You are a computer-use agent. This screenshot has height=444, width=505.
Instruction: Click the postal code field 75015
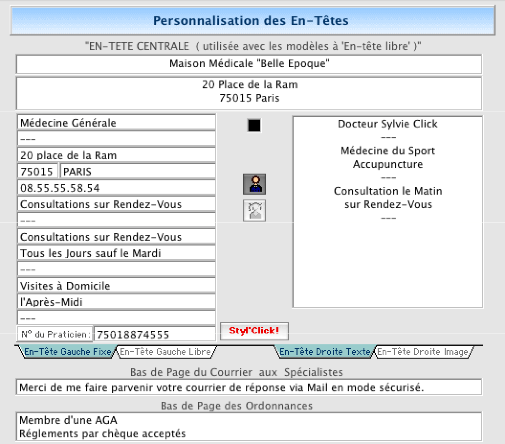[x=37, y=172]
